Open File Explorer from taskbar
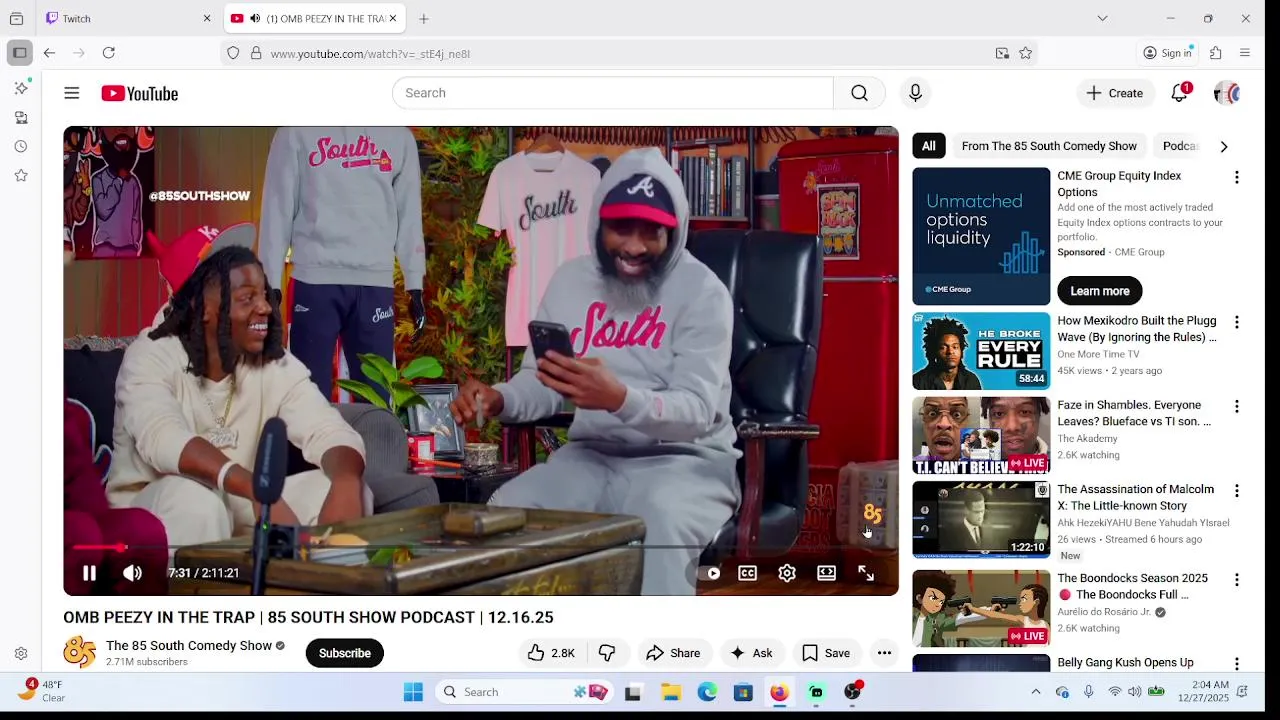 point(671,692)
